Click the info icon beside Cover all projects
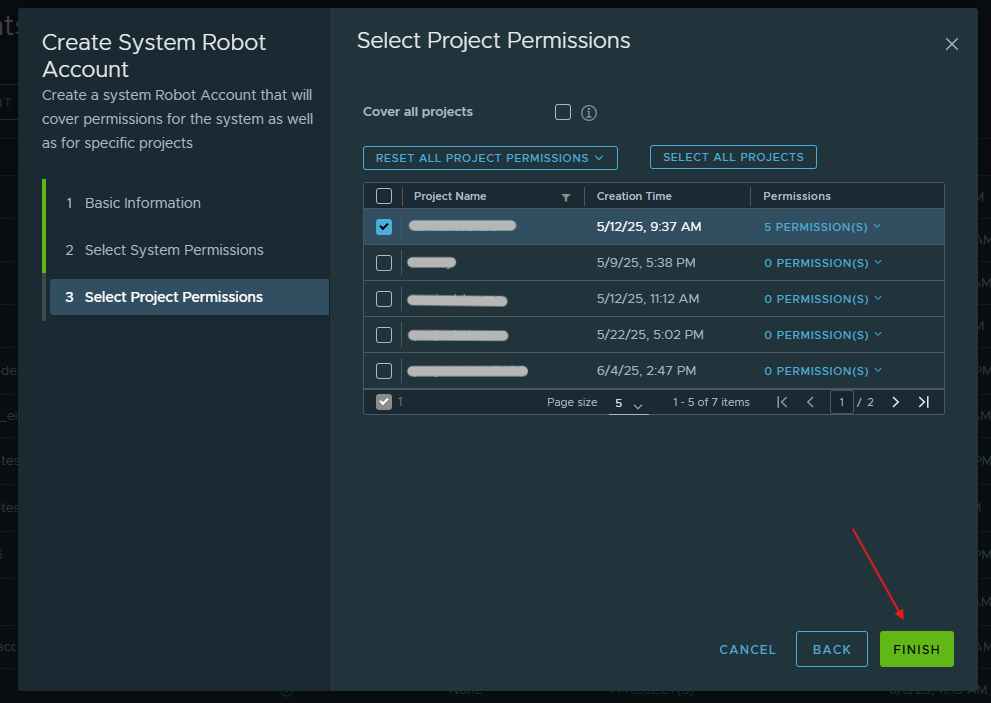The height and width of the screenshot is (703, 991). coord(589,113)
